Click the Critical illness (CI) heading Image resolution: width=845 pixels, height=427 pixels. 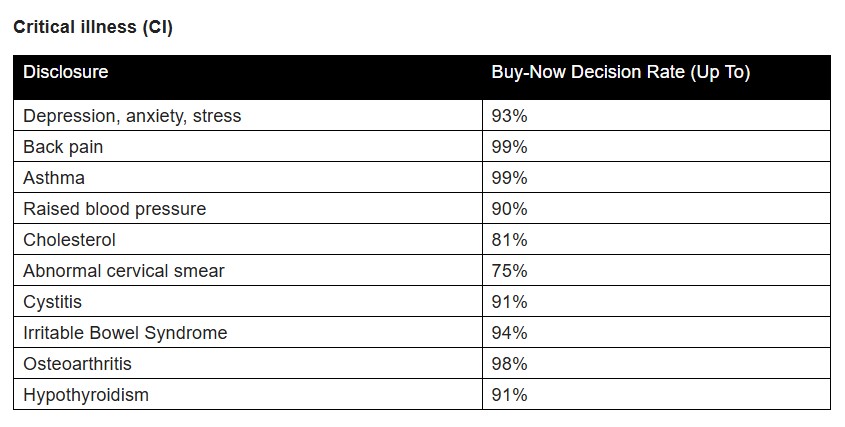(x=93, y=28)
